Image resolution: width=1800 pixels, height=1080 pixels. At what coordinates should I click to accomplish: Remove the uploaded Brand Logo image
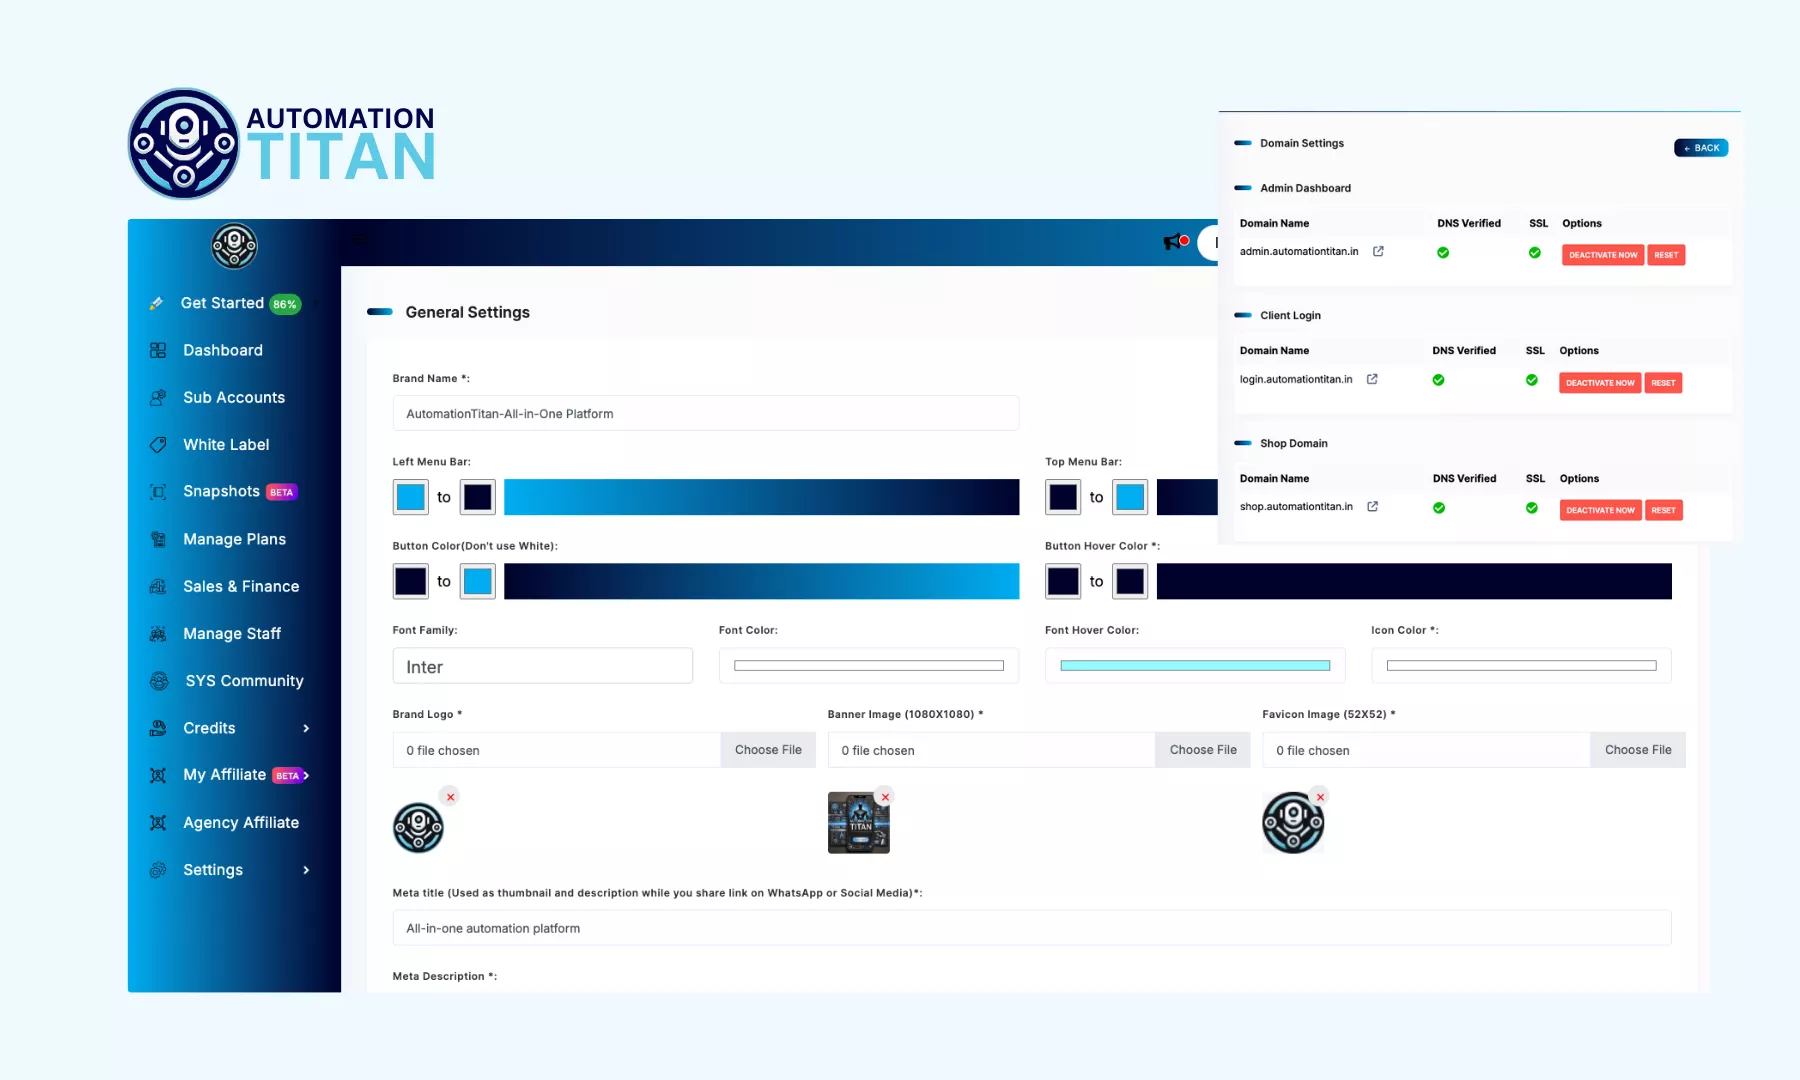coord(451,797)
